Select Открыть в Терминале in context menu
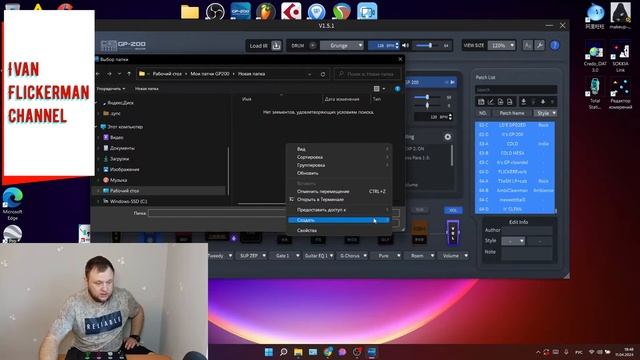 point(339,200)
